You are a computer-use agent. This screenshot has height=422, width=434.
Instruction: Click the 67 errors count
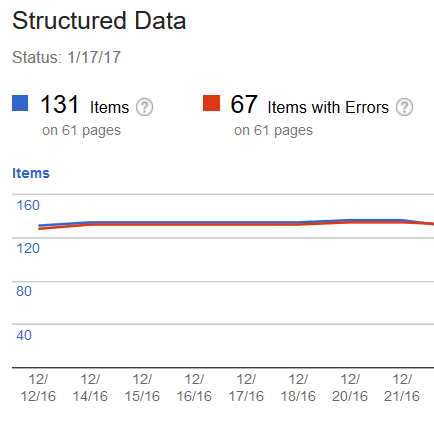coord(244,104)
